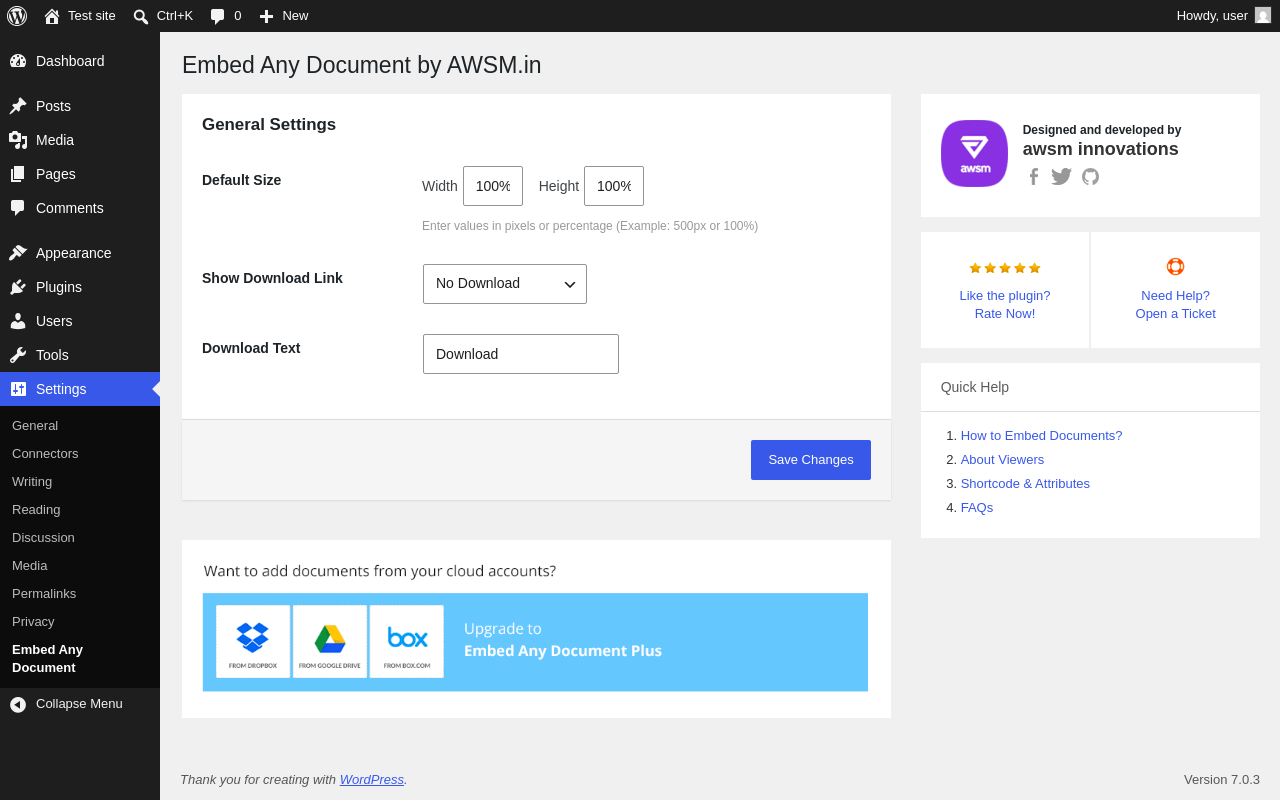
Task: Click the Comments sidebar icon
Action: pos(18,208)
